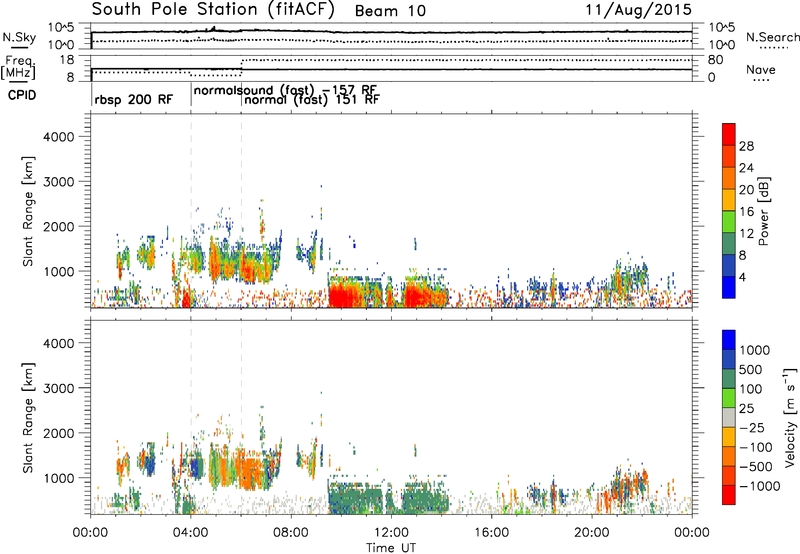Click dashed 06:00 marker line in velocity panel
This screenshot has height=554, width=800.
pyautogui.click(x=241, y=417)
